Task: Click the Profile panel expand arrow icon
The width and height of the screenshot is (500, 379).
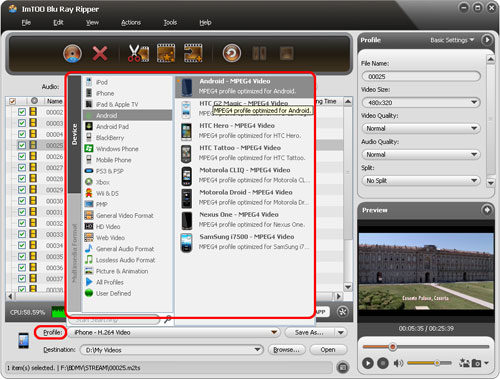Action: click(487, 40)
